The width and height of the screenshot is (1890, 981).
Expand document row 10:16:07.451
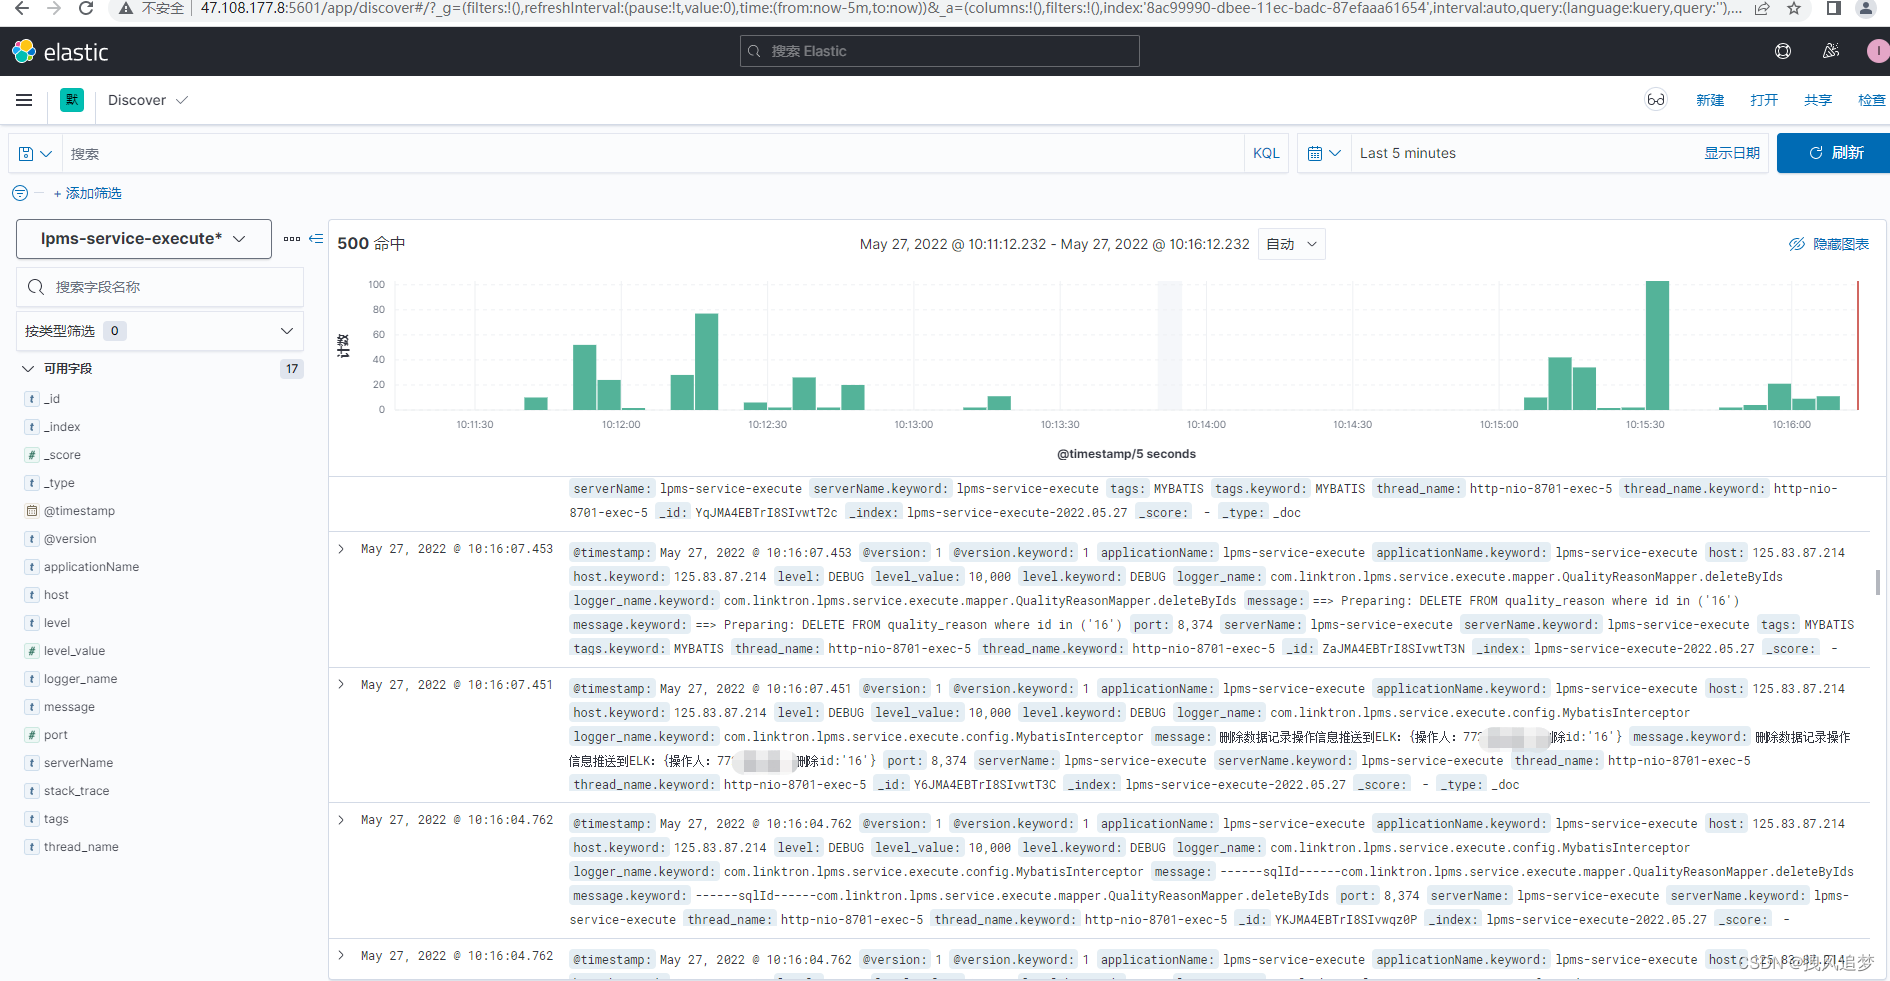(x=341, y=685)
